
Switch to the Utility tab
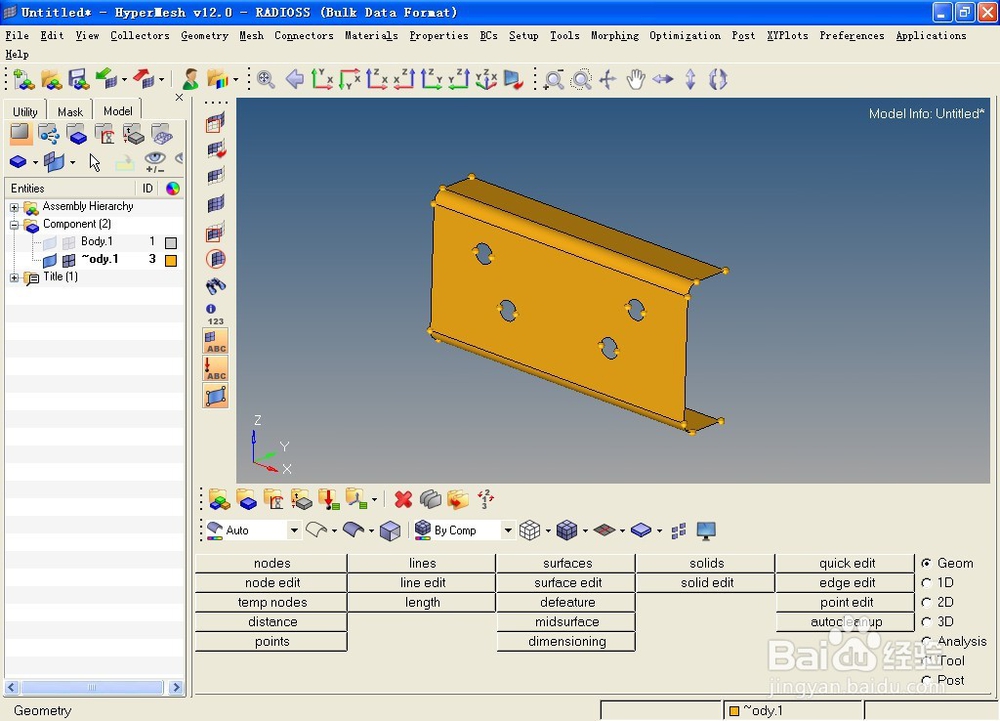(x=26, y=112)
